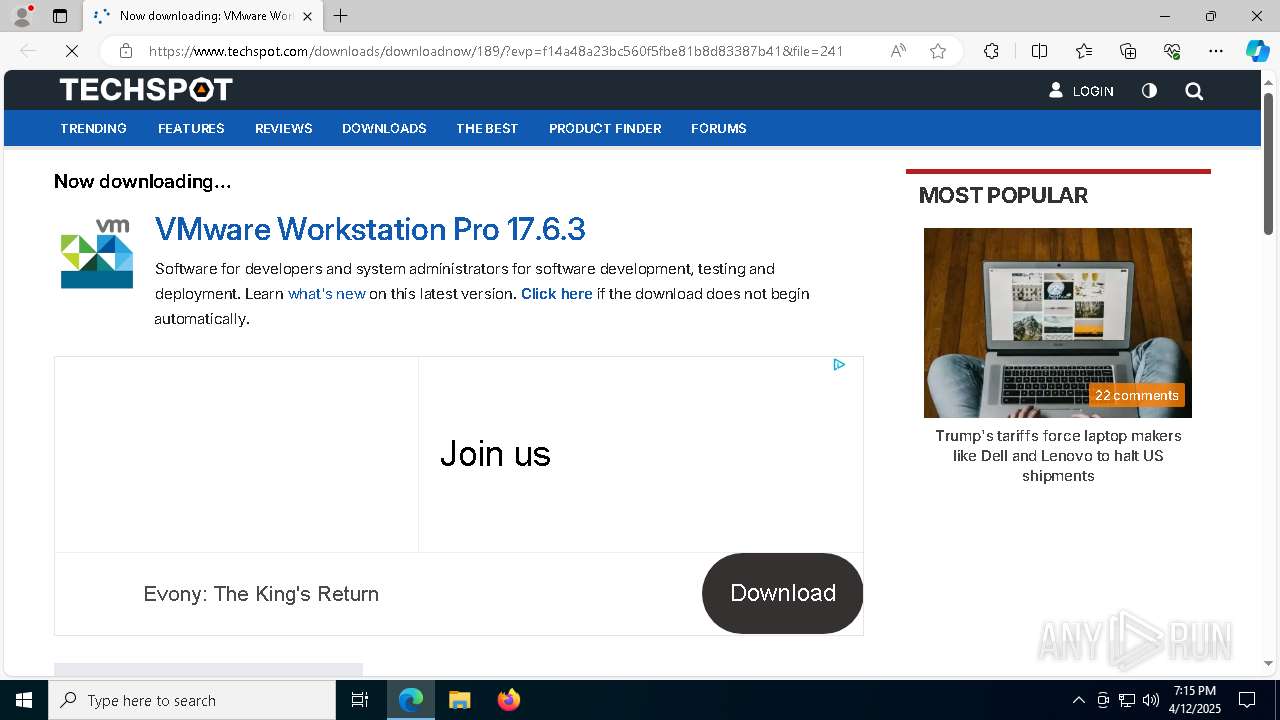This screenshot has height=720, width=1280.
Task: Add this page to favorites
Action: pos(938,51)
